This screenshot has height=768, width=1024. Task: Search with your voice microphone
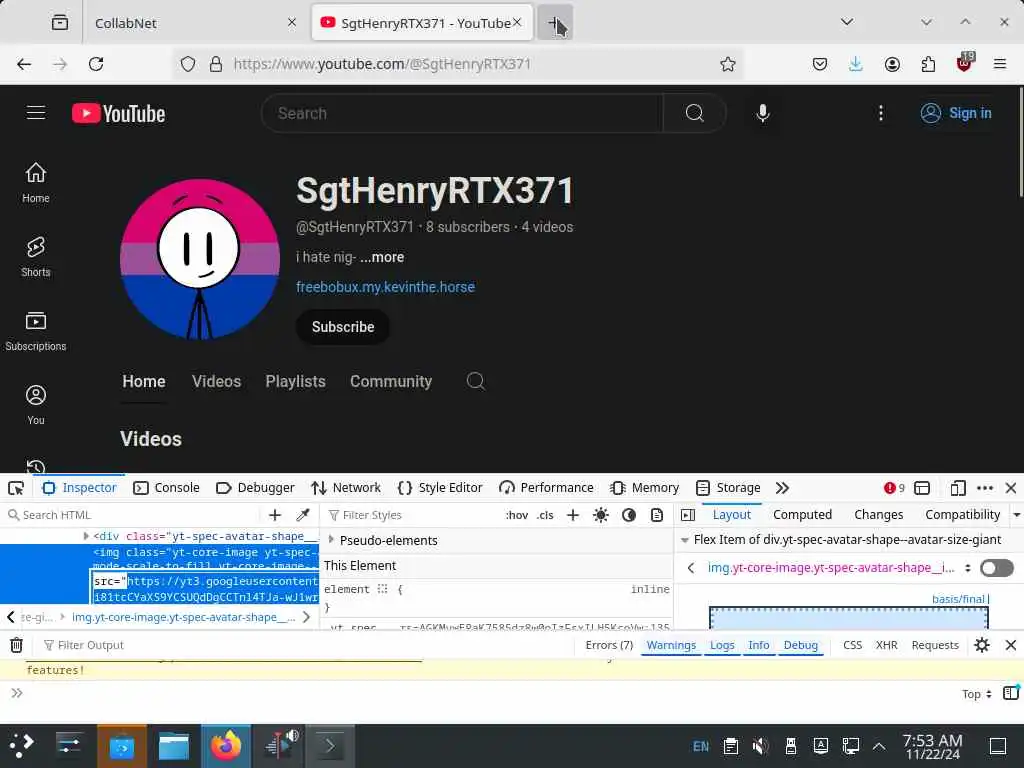point(763,114)
